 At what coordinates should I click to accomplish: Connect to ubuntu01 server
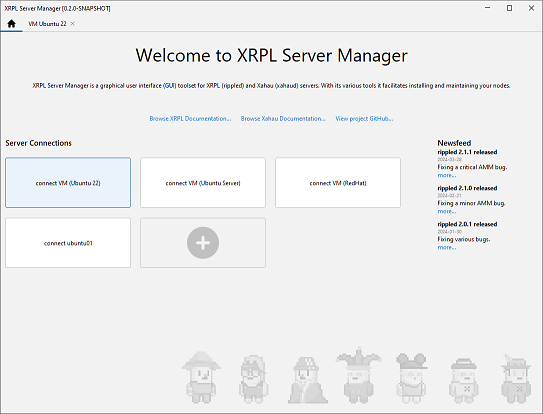tap(68, 243)
